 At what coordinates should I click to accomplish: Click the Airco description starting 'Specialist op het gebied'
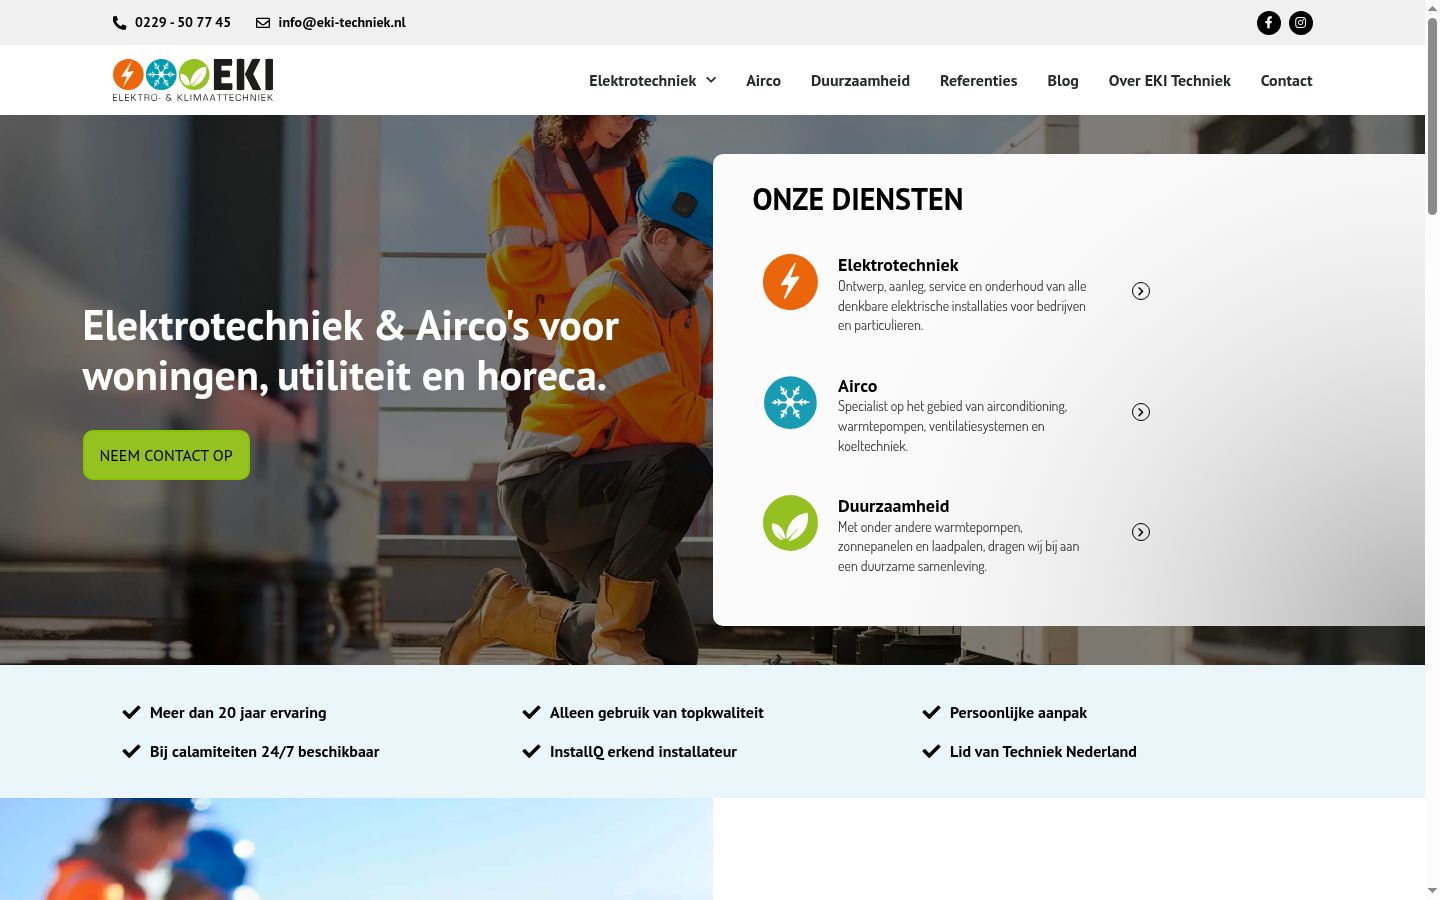coord(953,426)
